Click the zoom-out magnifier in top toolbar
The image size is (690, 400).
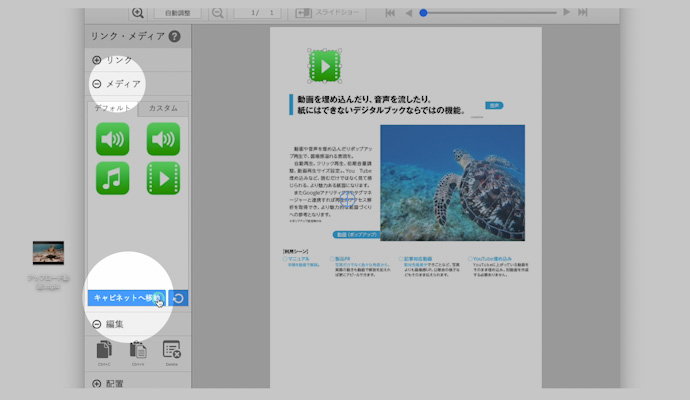click(x=217, y=13)
